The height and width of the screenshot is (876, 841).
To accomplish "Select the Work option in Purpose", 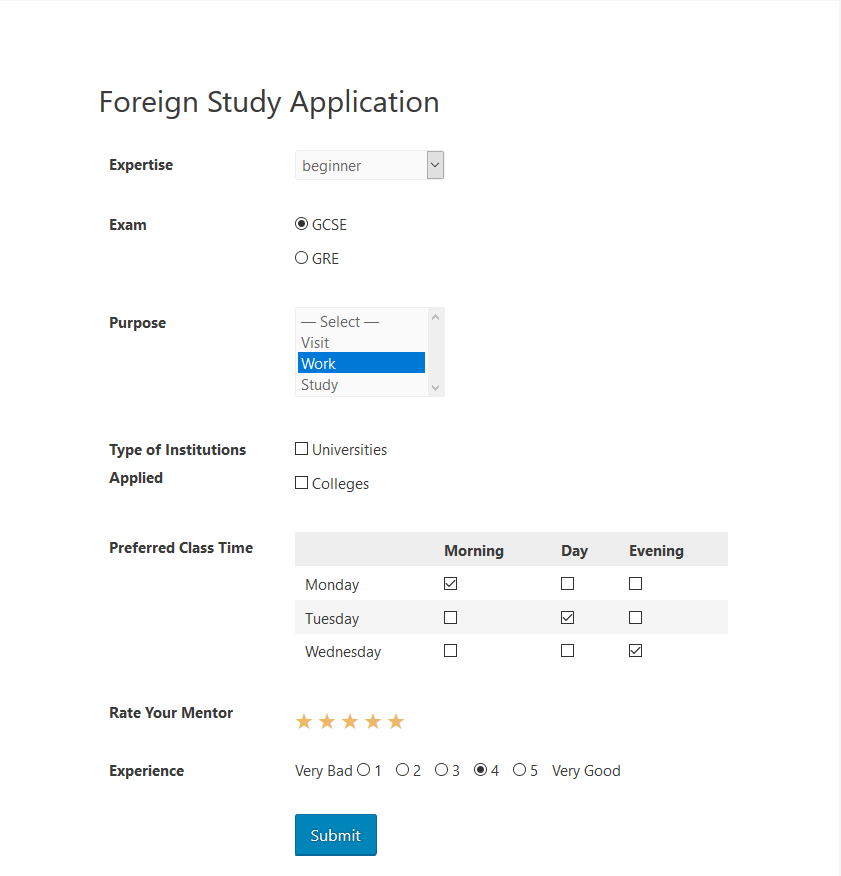I will (361, 363).
